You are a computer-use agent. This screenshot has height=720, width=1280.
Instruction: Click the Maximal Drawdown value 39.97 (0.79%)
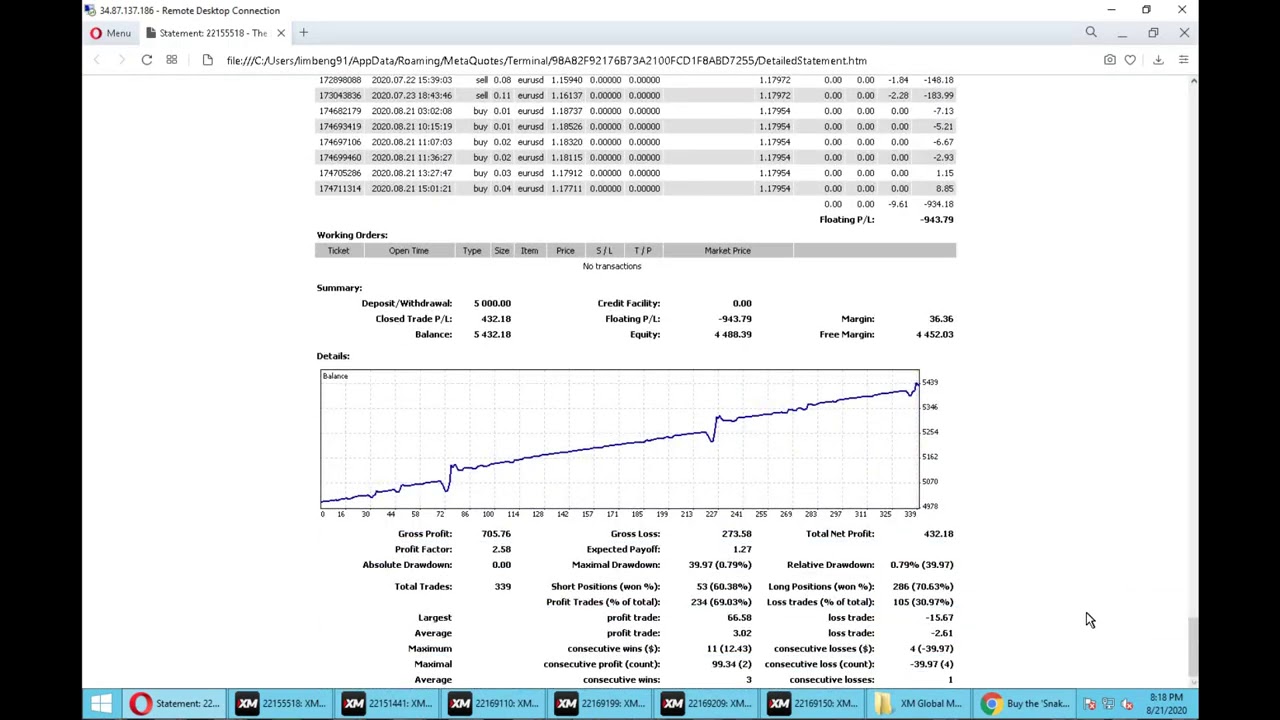click(x=720, y=565)
